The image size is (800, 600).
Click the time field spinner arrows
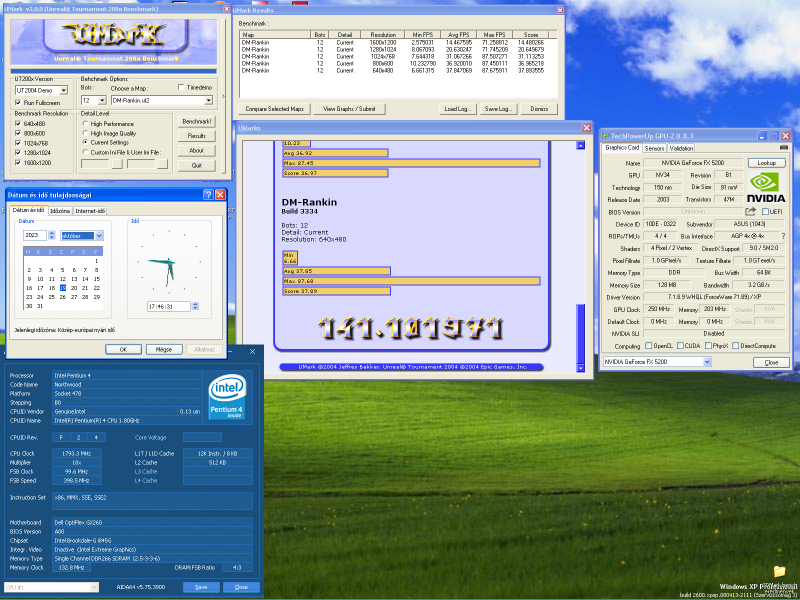click(x=195, y=306)
